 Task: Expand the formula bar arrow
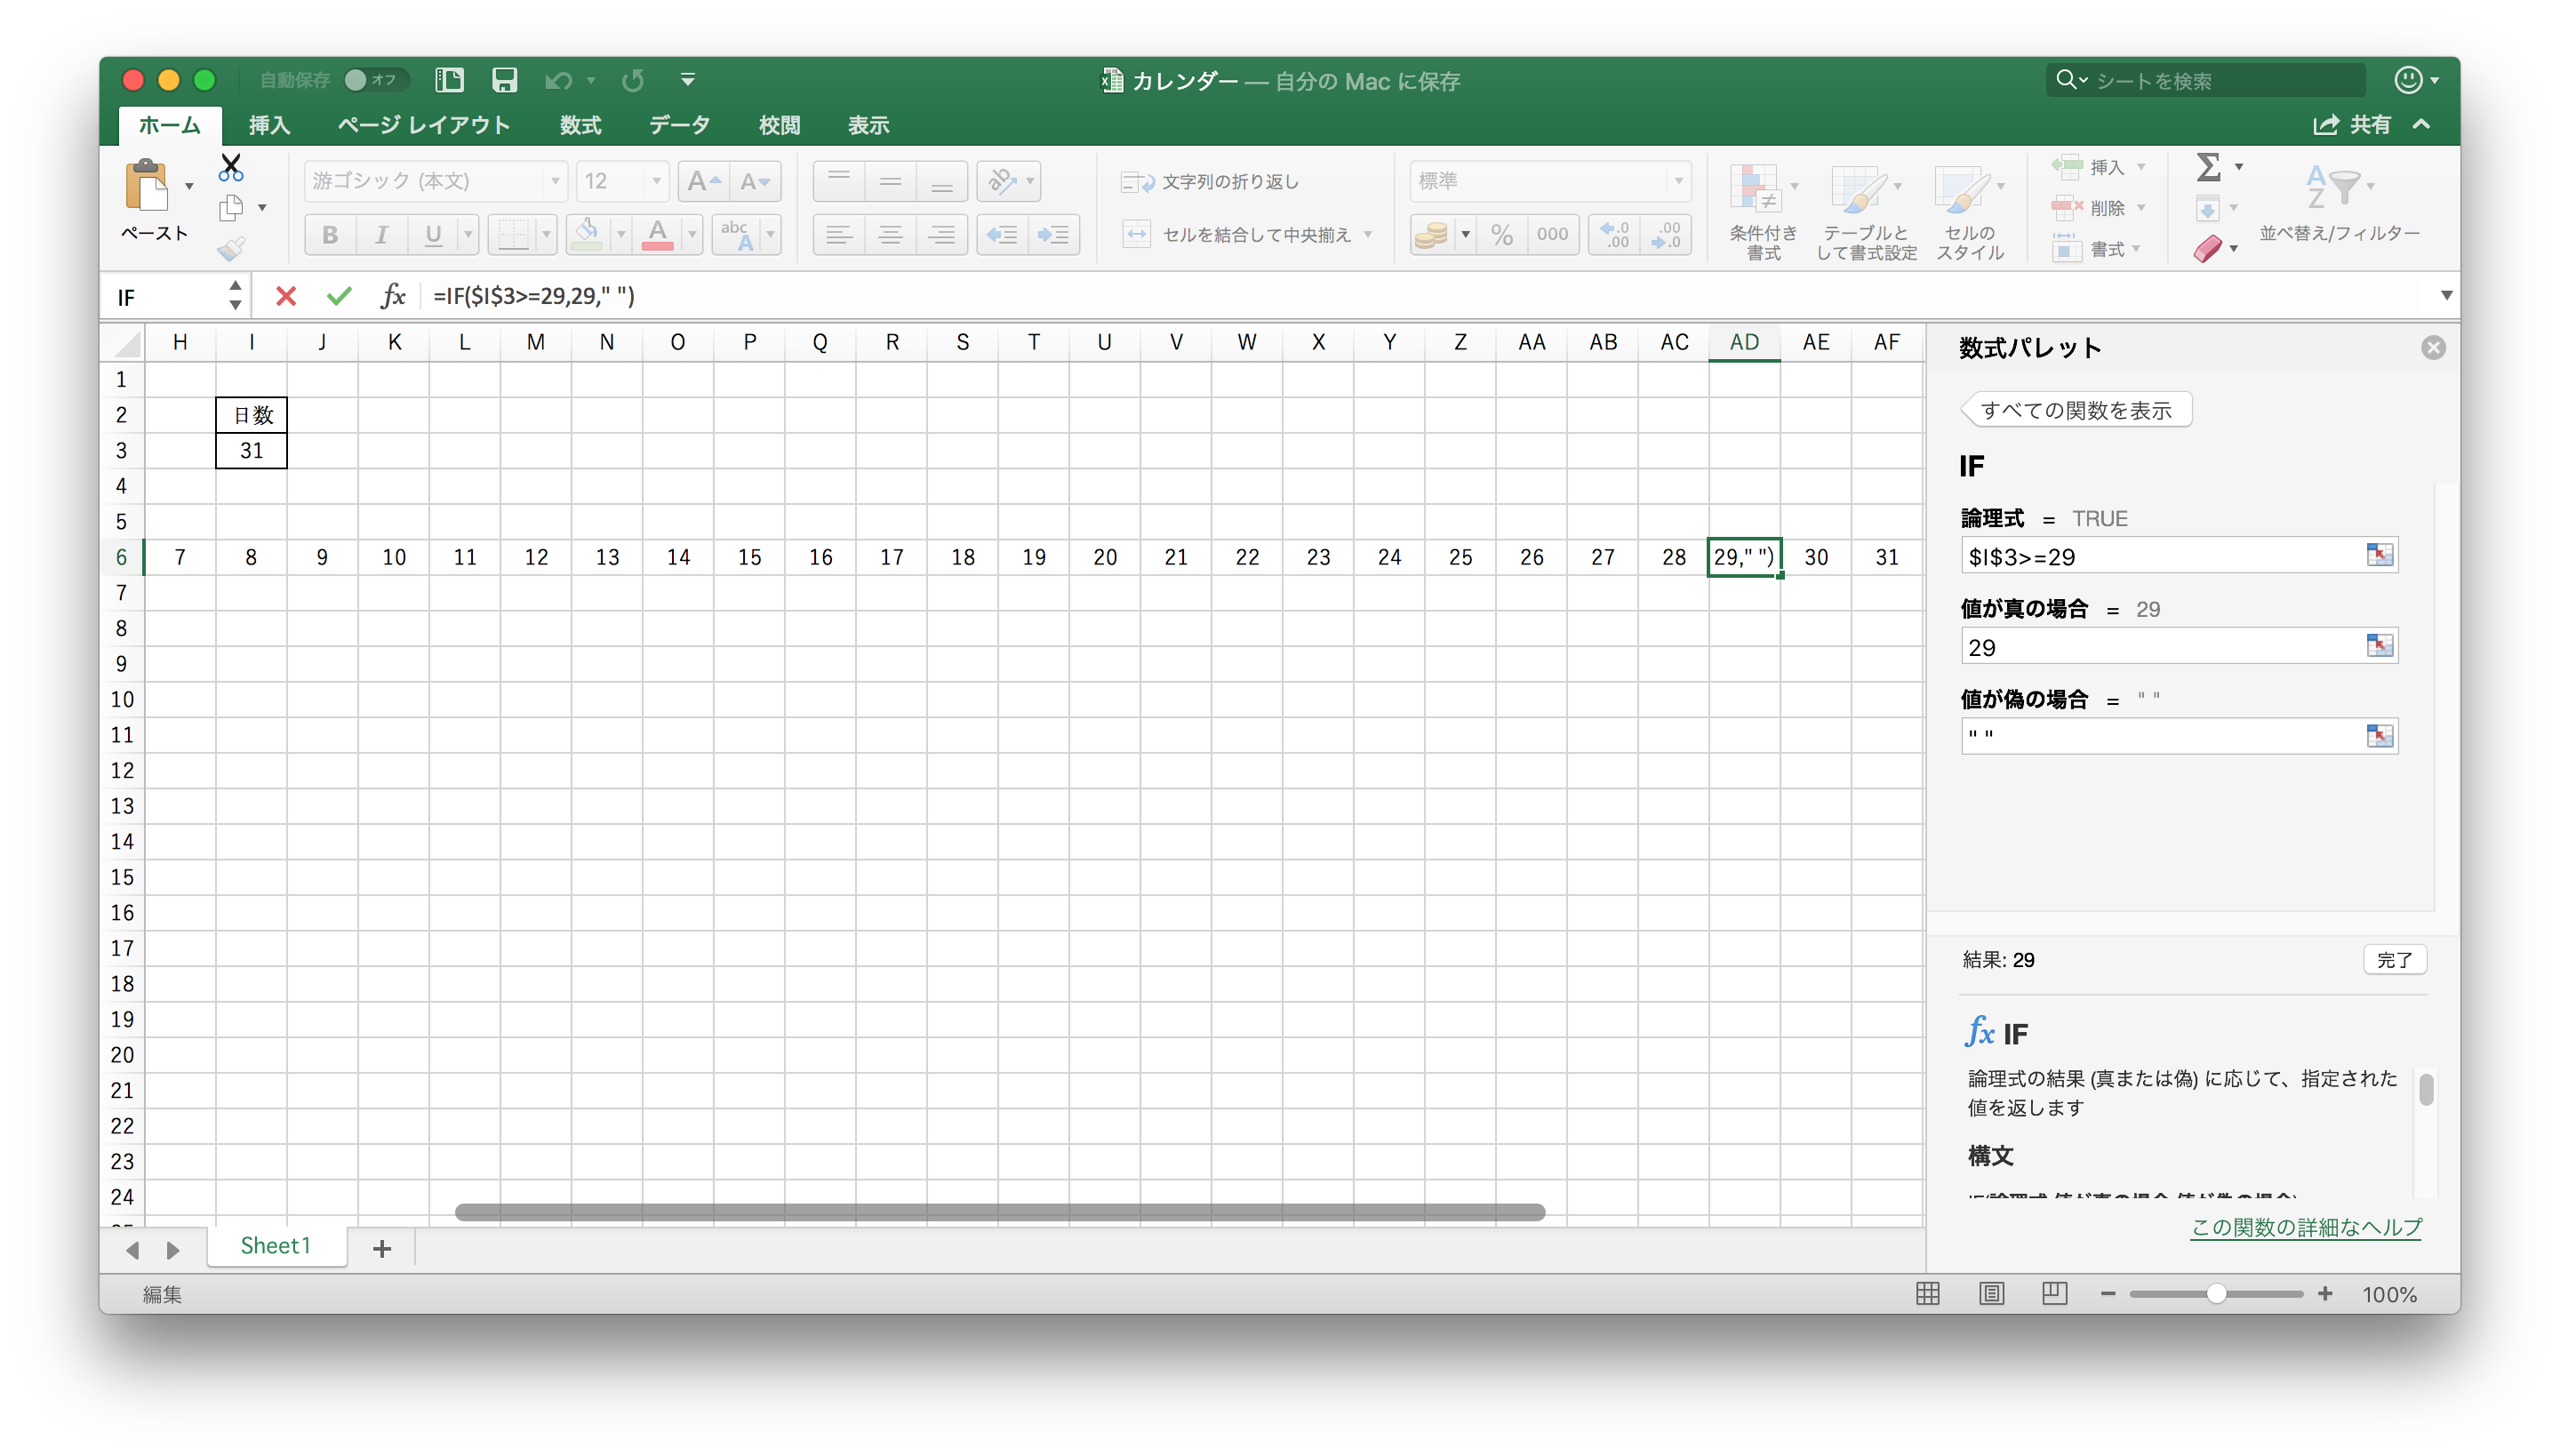pos(2446,296)
